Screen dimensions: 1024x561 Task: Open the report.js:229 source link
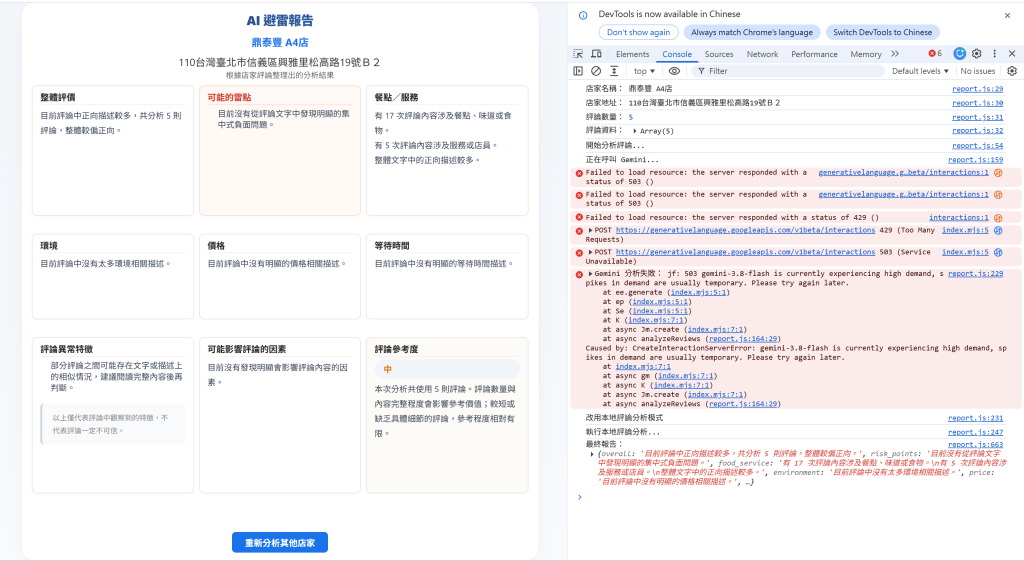(975, 274)
